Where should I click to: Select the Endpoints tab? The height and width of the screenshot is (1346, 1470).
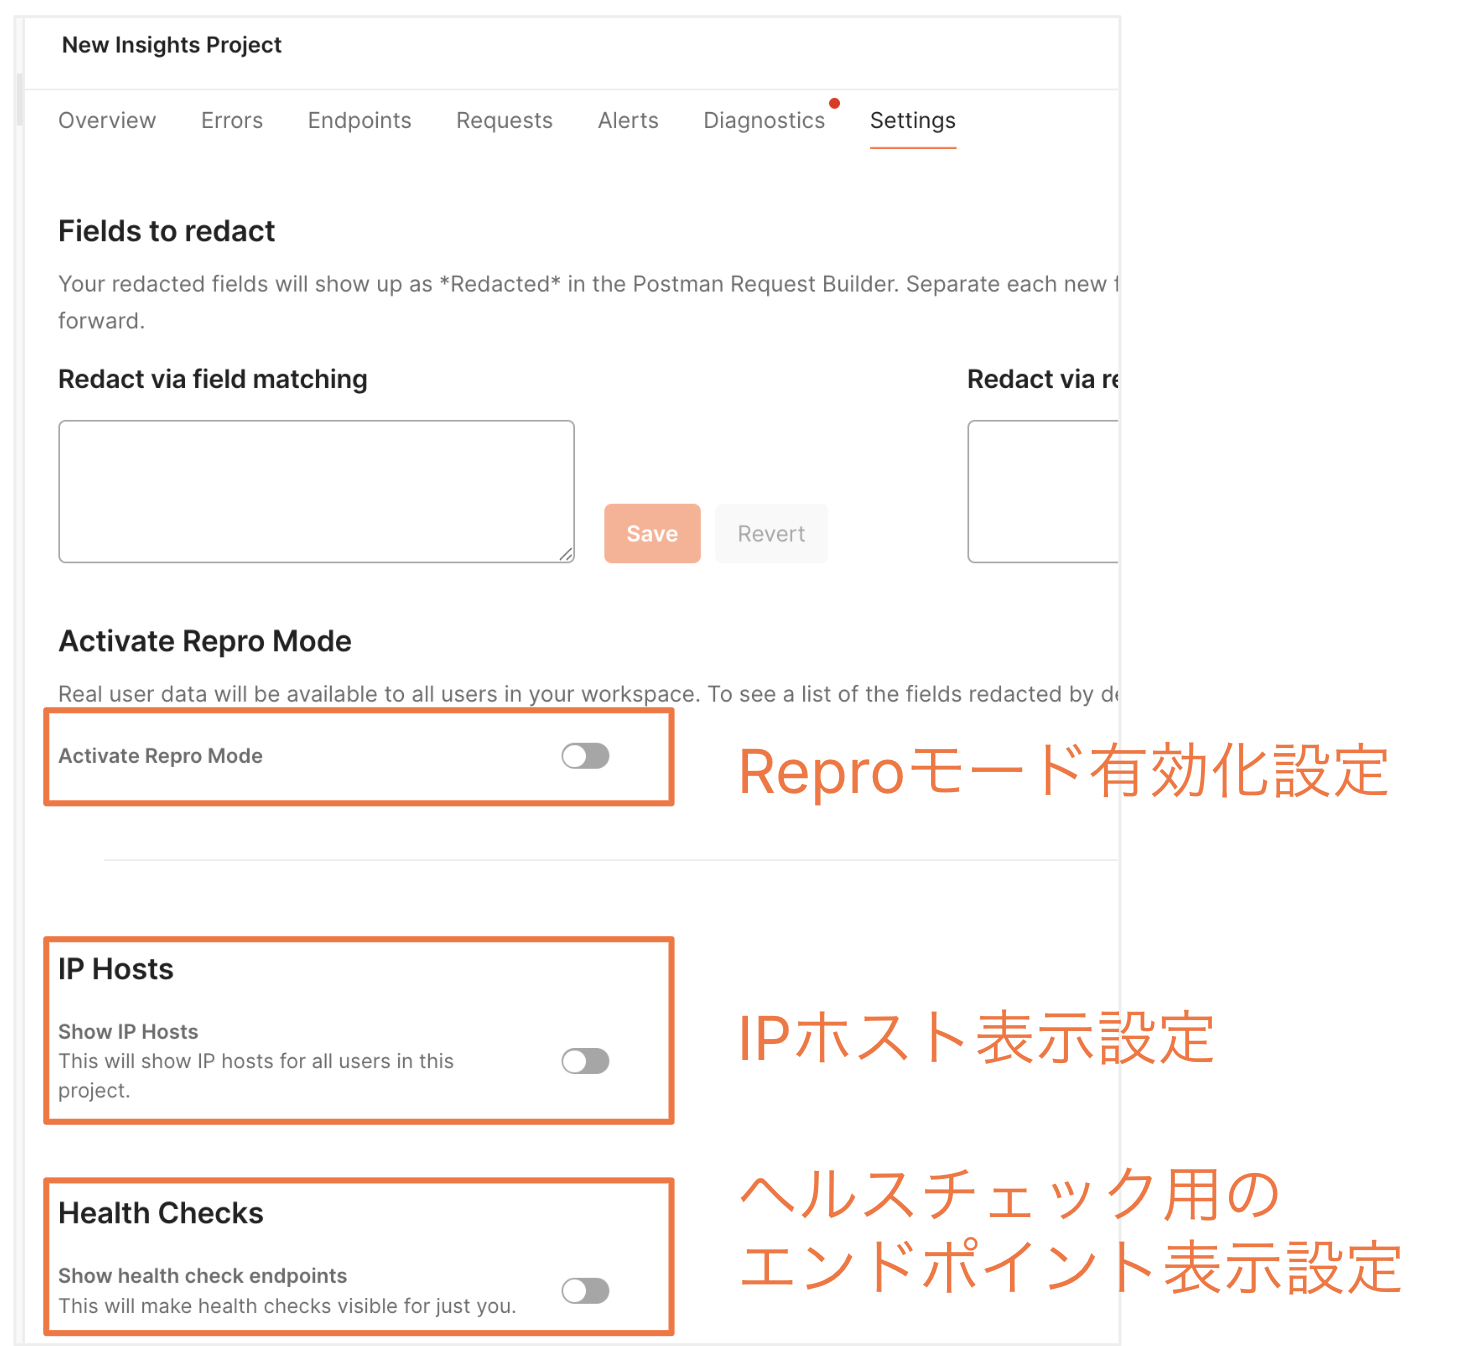pos(359,120)
